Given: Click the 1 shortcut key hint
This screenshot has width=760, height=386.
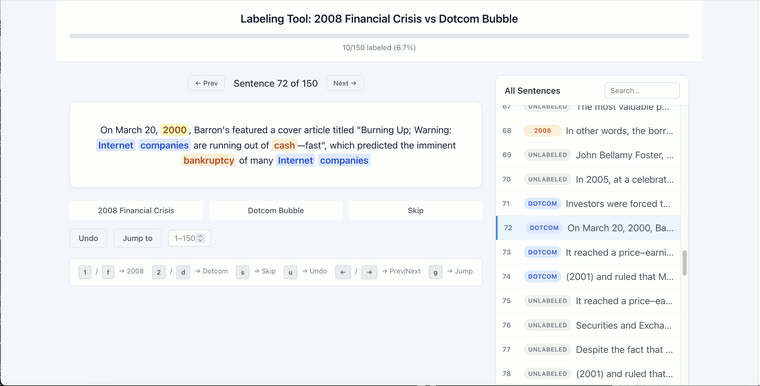Looking at the screenshot, I should coord(85,272).
